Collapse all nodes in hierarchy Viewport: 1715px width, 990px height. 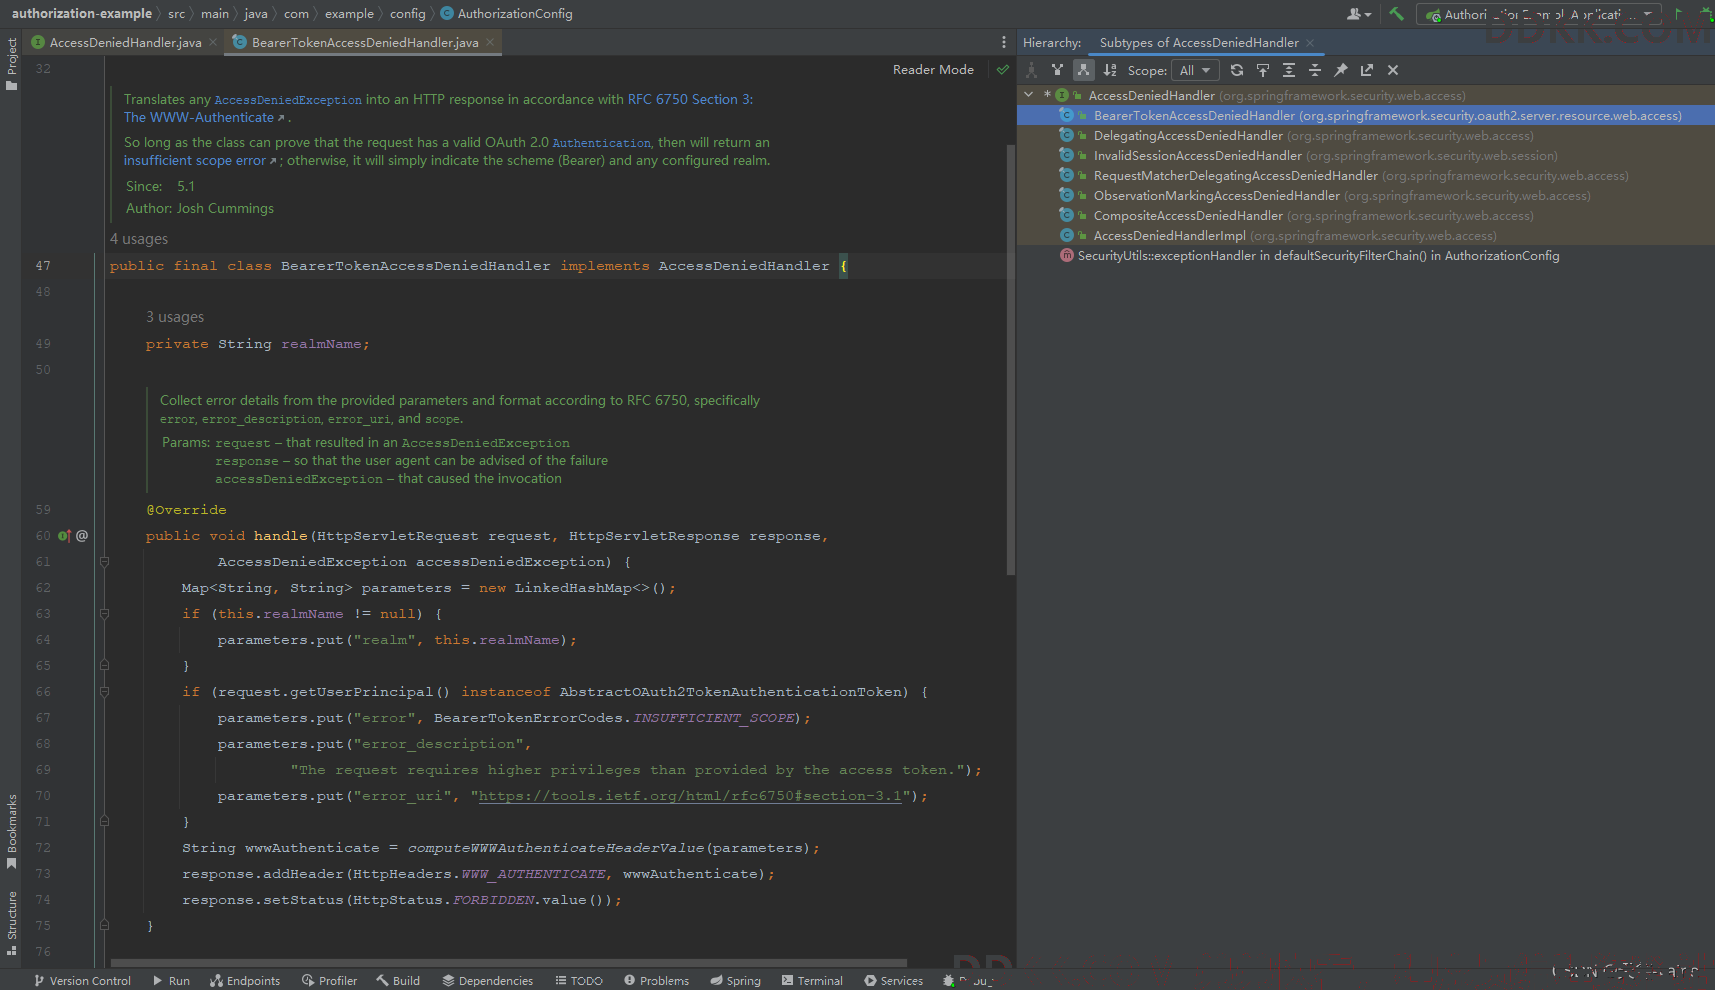1315,70
